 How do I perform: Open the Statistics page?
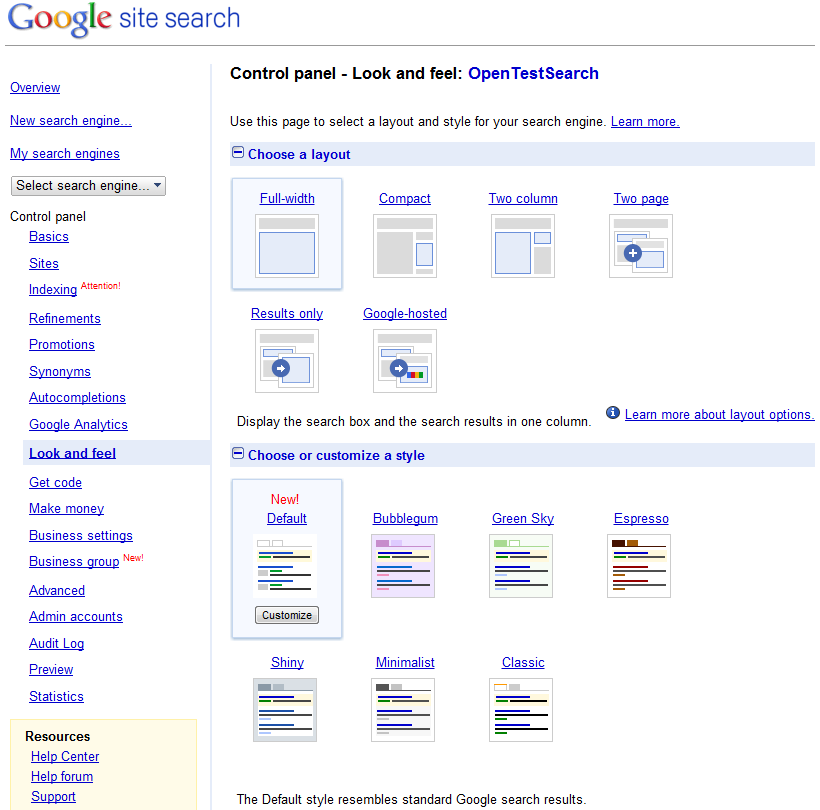(x=56, y=697)
